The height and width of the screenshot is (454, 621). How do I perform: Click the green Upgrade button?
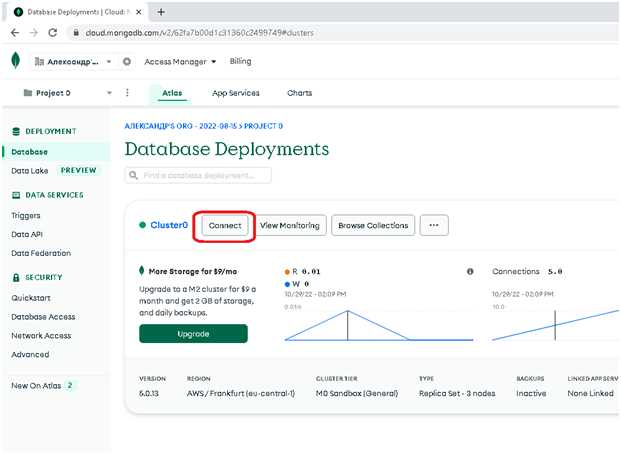tap(193, 334)
